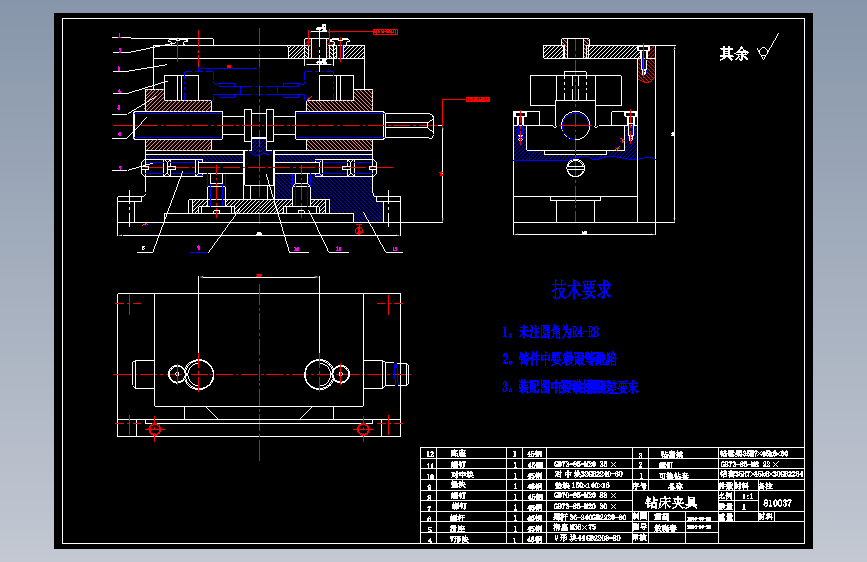Click the '备注' header cell

[766, 486]
